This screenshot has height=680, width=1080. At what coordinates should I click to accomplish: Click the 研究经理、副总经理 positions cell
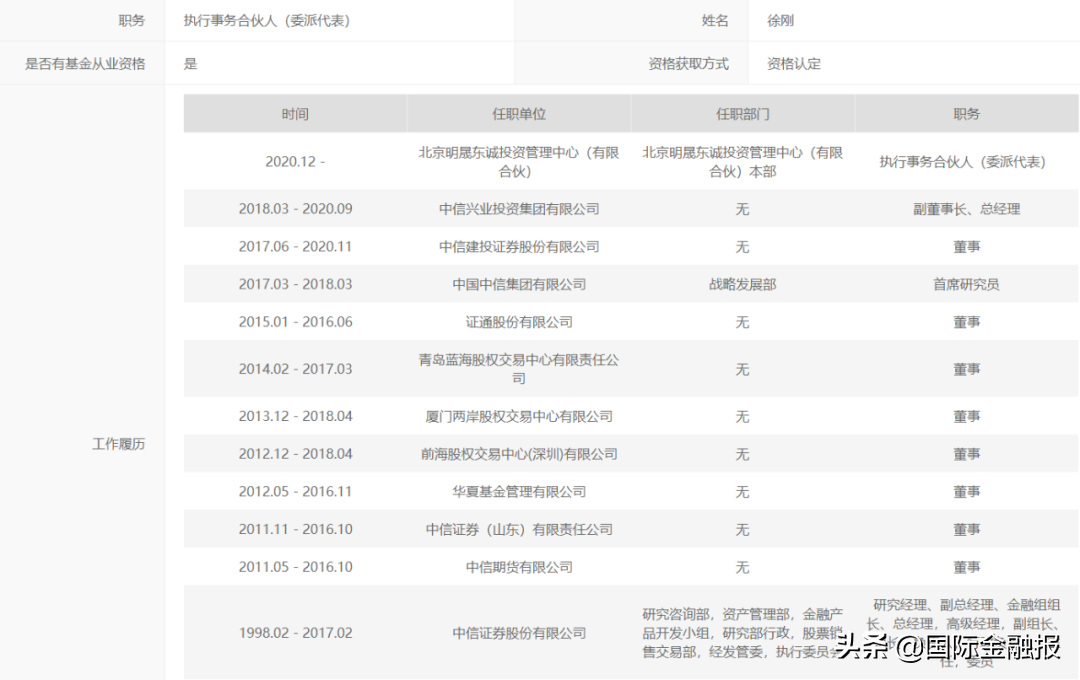click(x=966, y=632)
